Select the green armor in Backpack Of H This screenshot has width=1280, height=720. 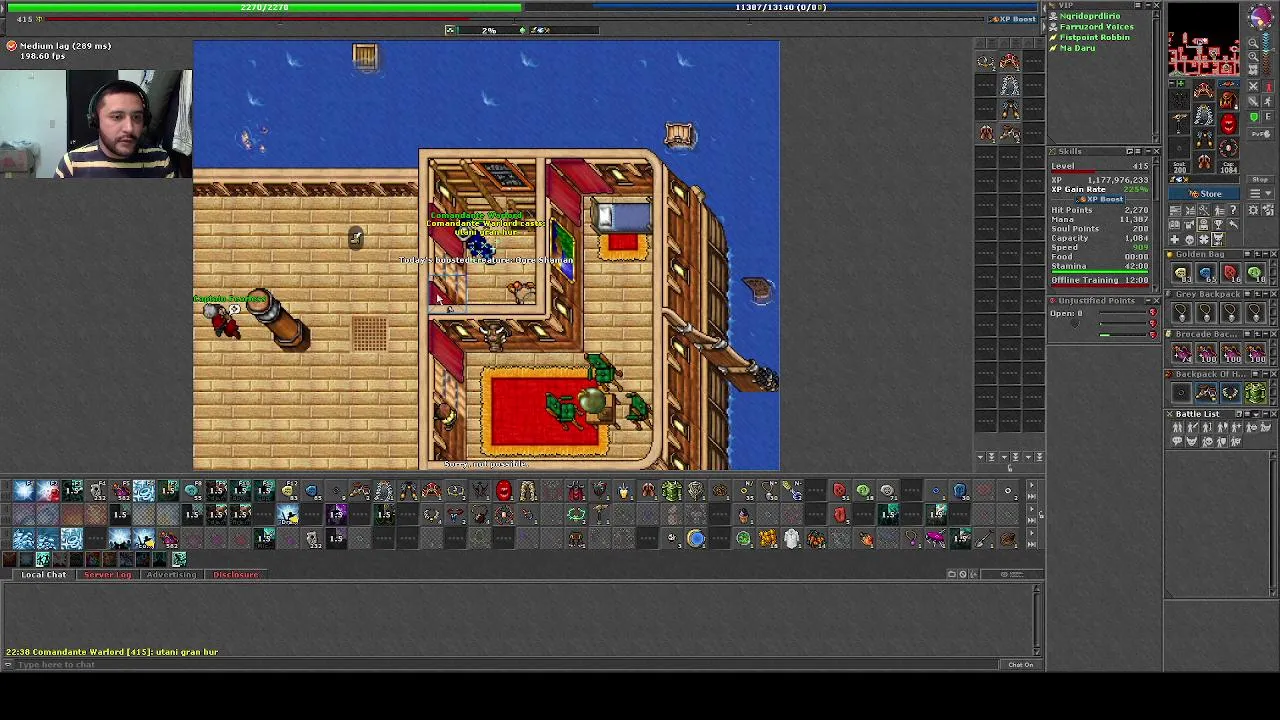[x=1254, y=394]
